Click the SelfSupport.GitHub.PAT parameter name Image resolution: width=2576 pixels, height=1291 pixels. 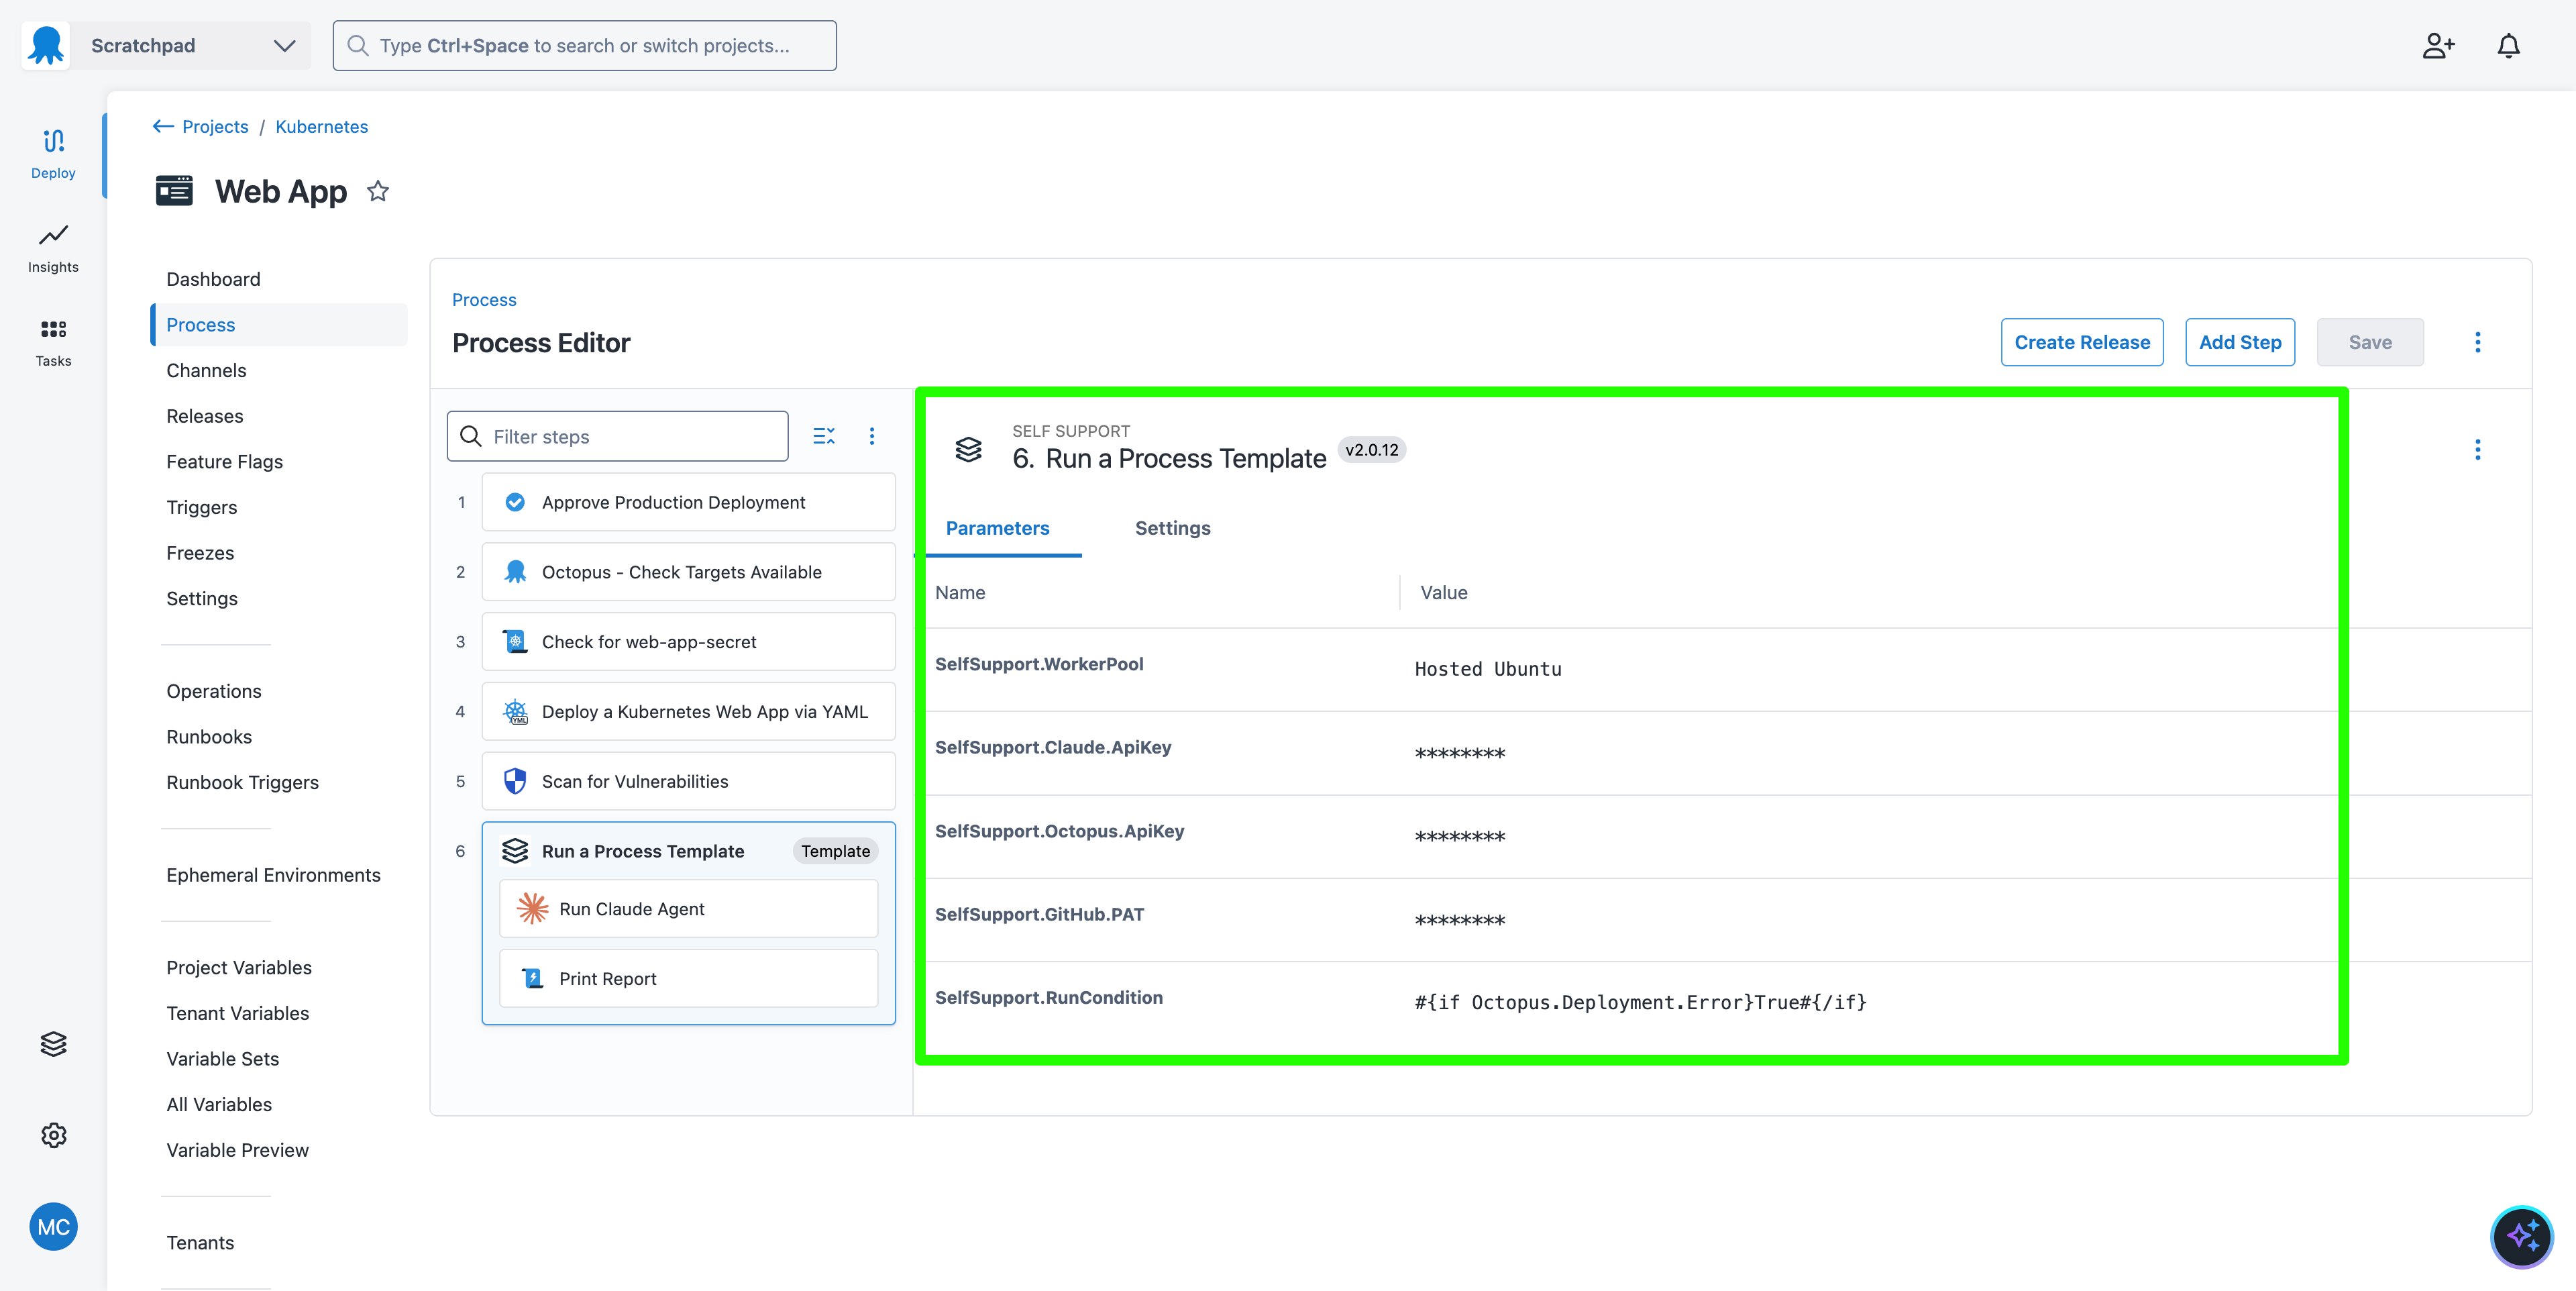(x=1039, y=914)
